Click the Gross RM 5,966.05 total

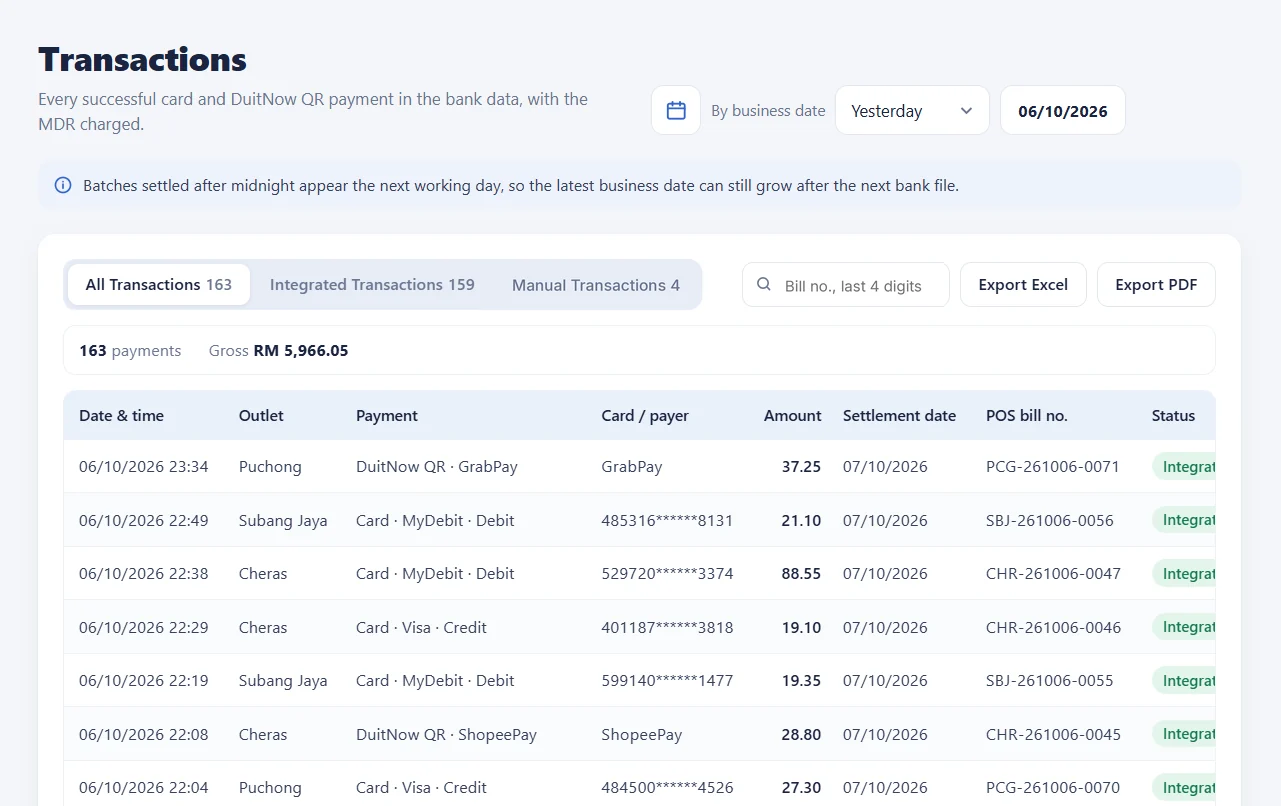[279, 351]
